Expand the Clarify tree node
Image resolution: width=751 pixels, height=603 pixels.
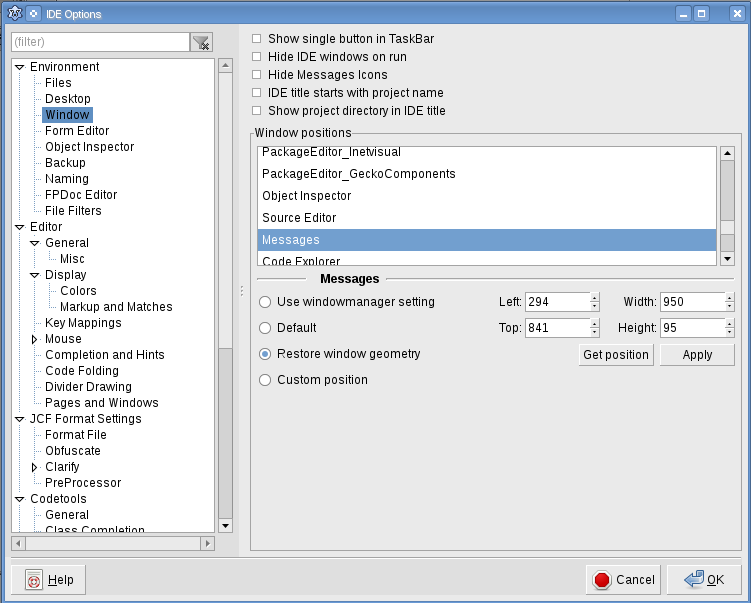[35, 467]
